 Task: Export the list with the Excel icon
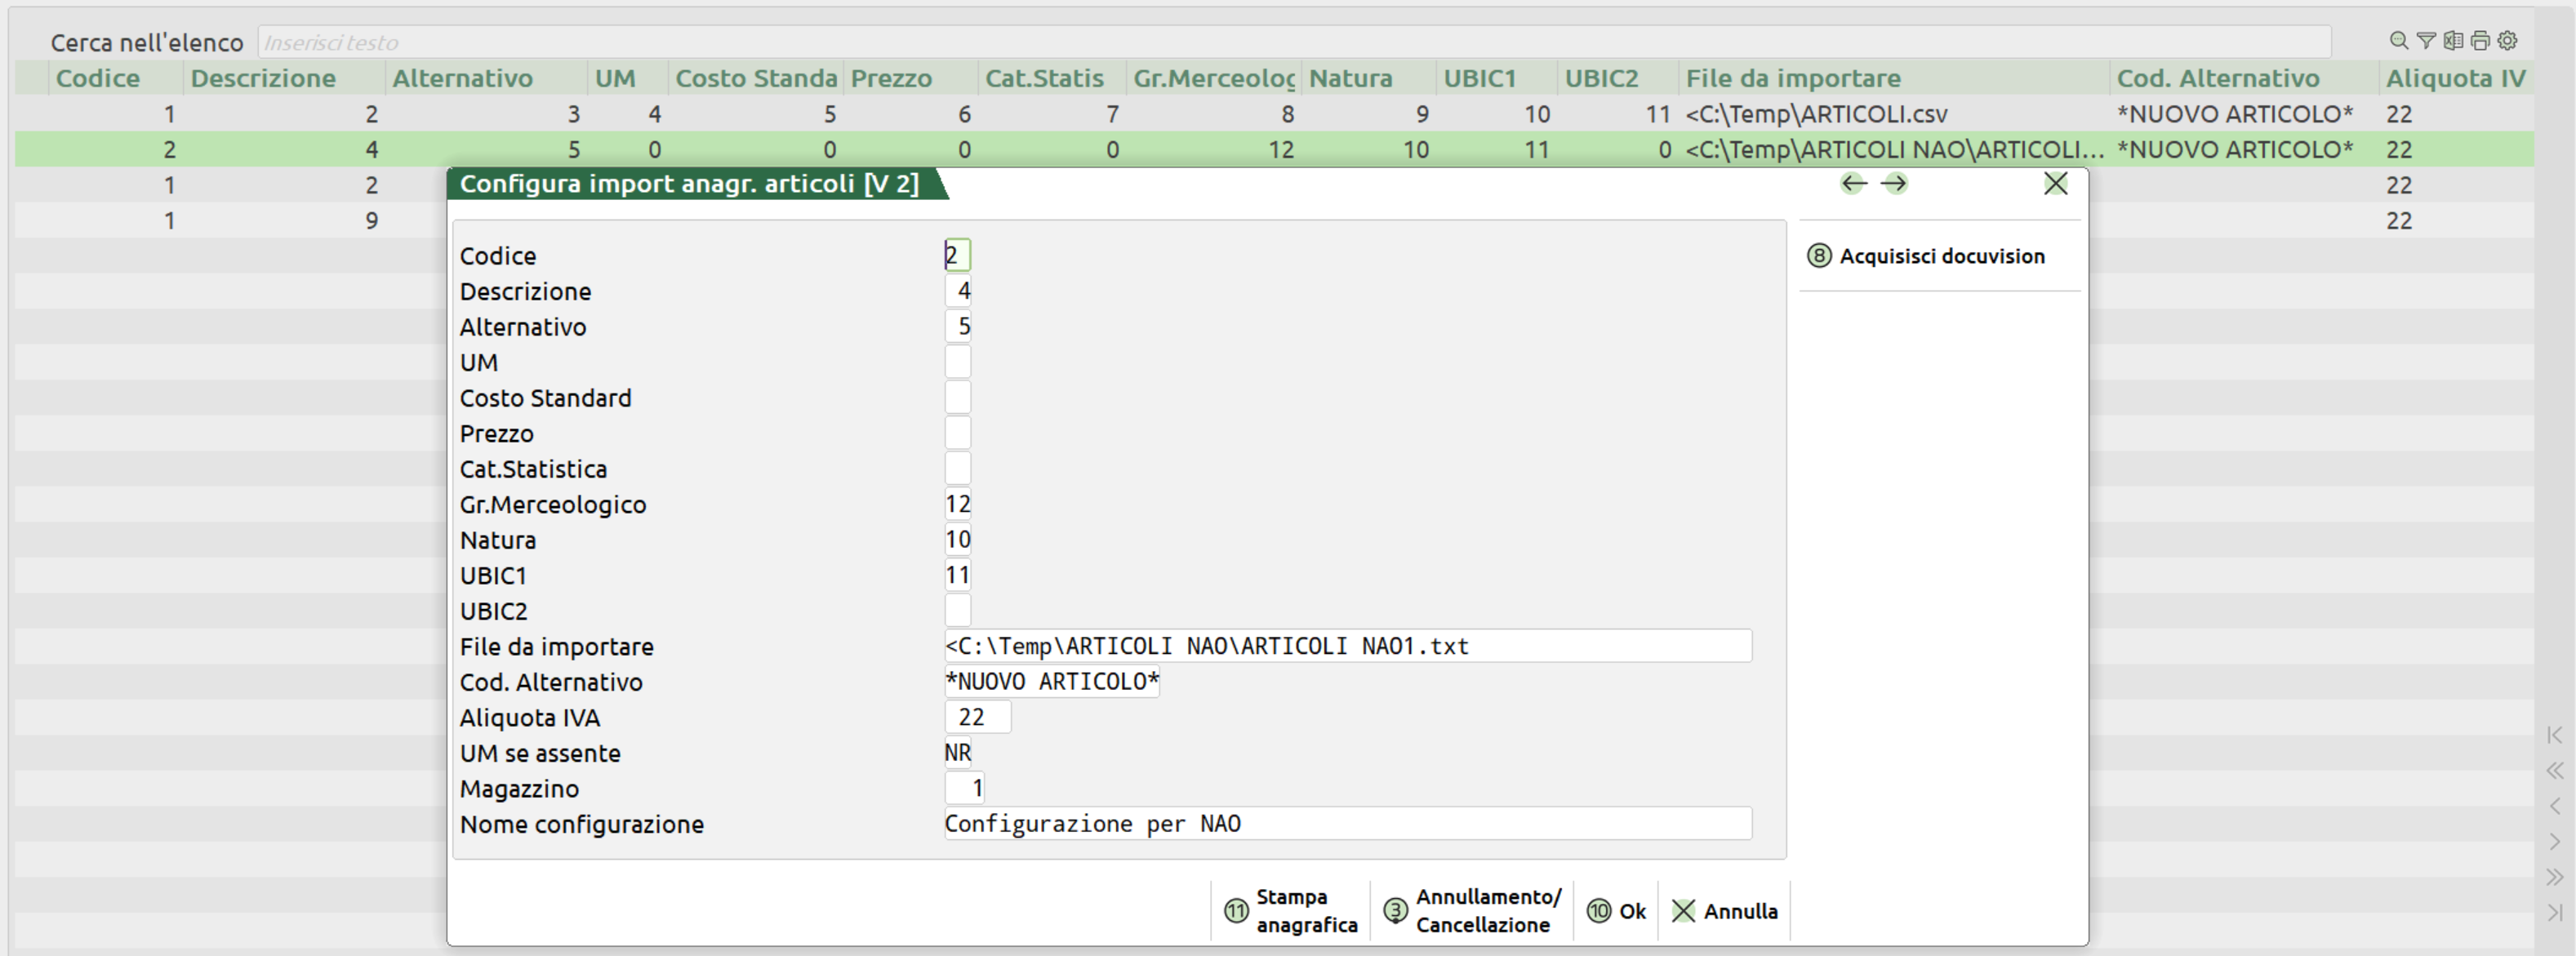click(2453, 41)
